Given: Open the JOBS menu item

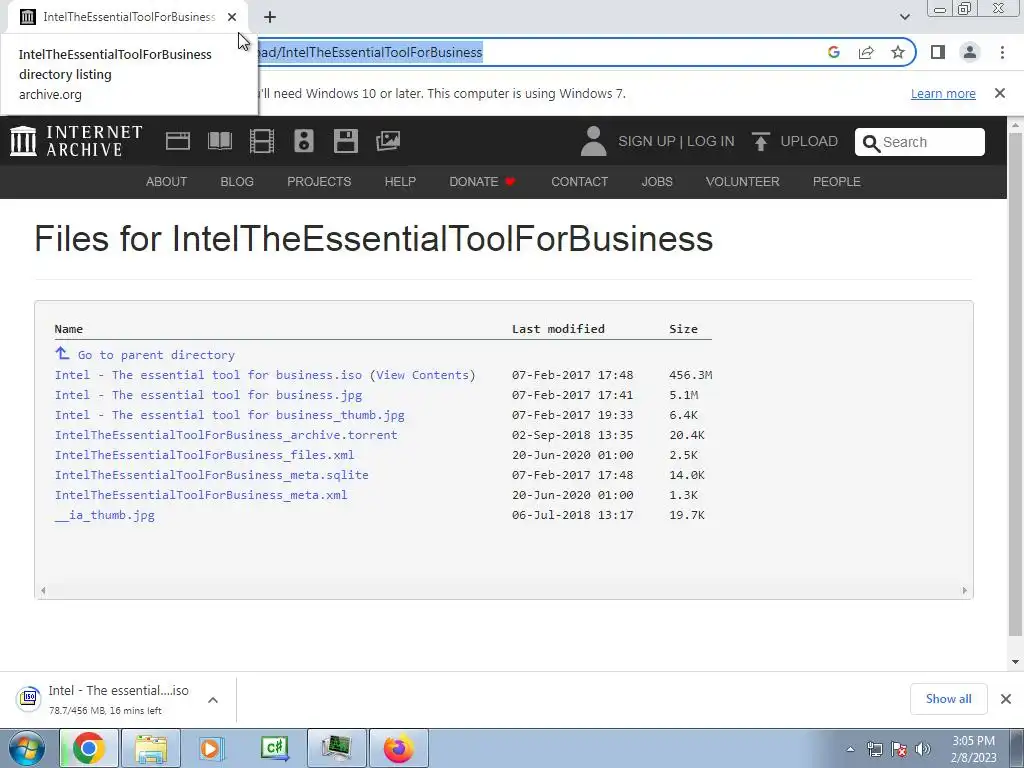Looking at the screenshot, I should [657, 182].
